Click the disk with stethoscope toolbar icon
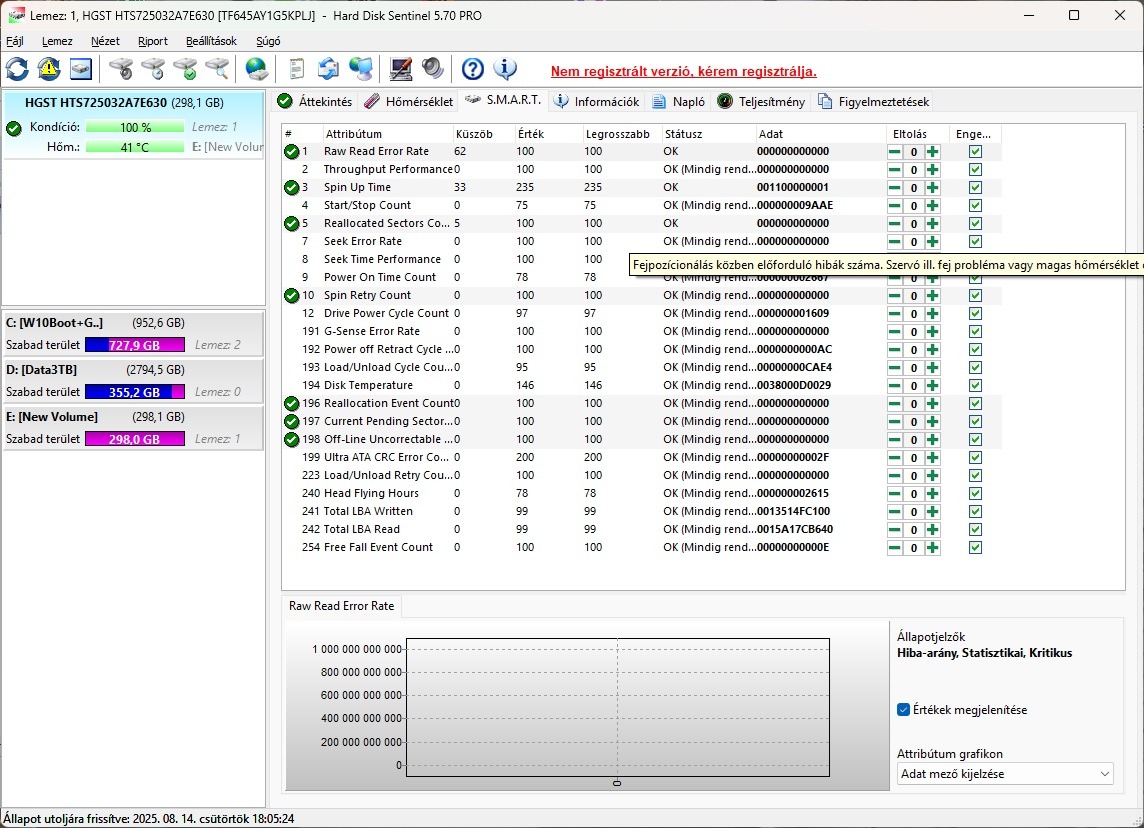 point(121,69)
